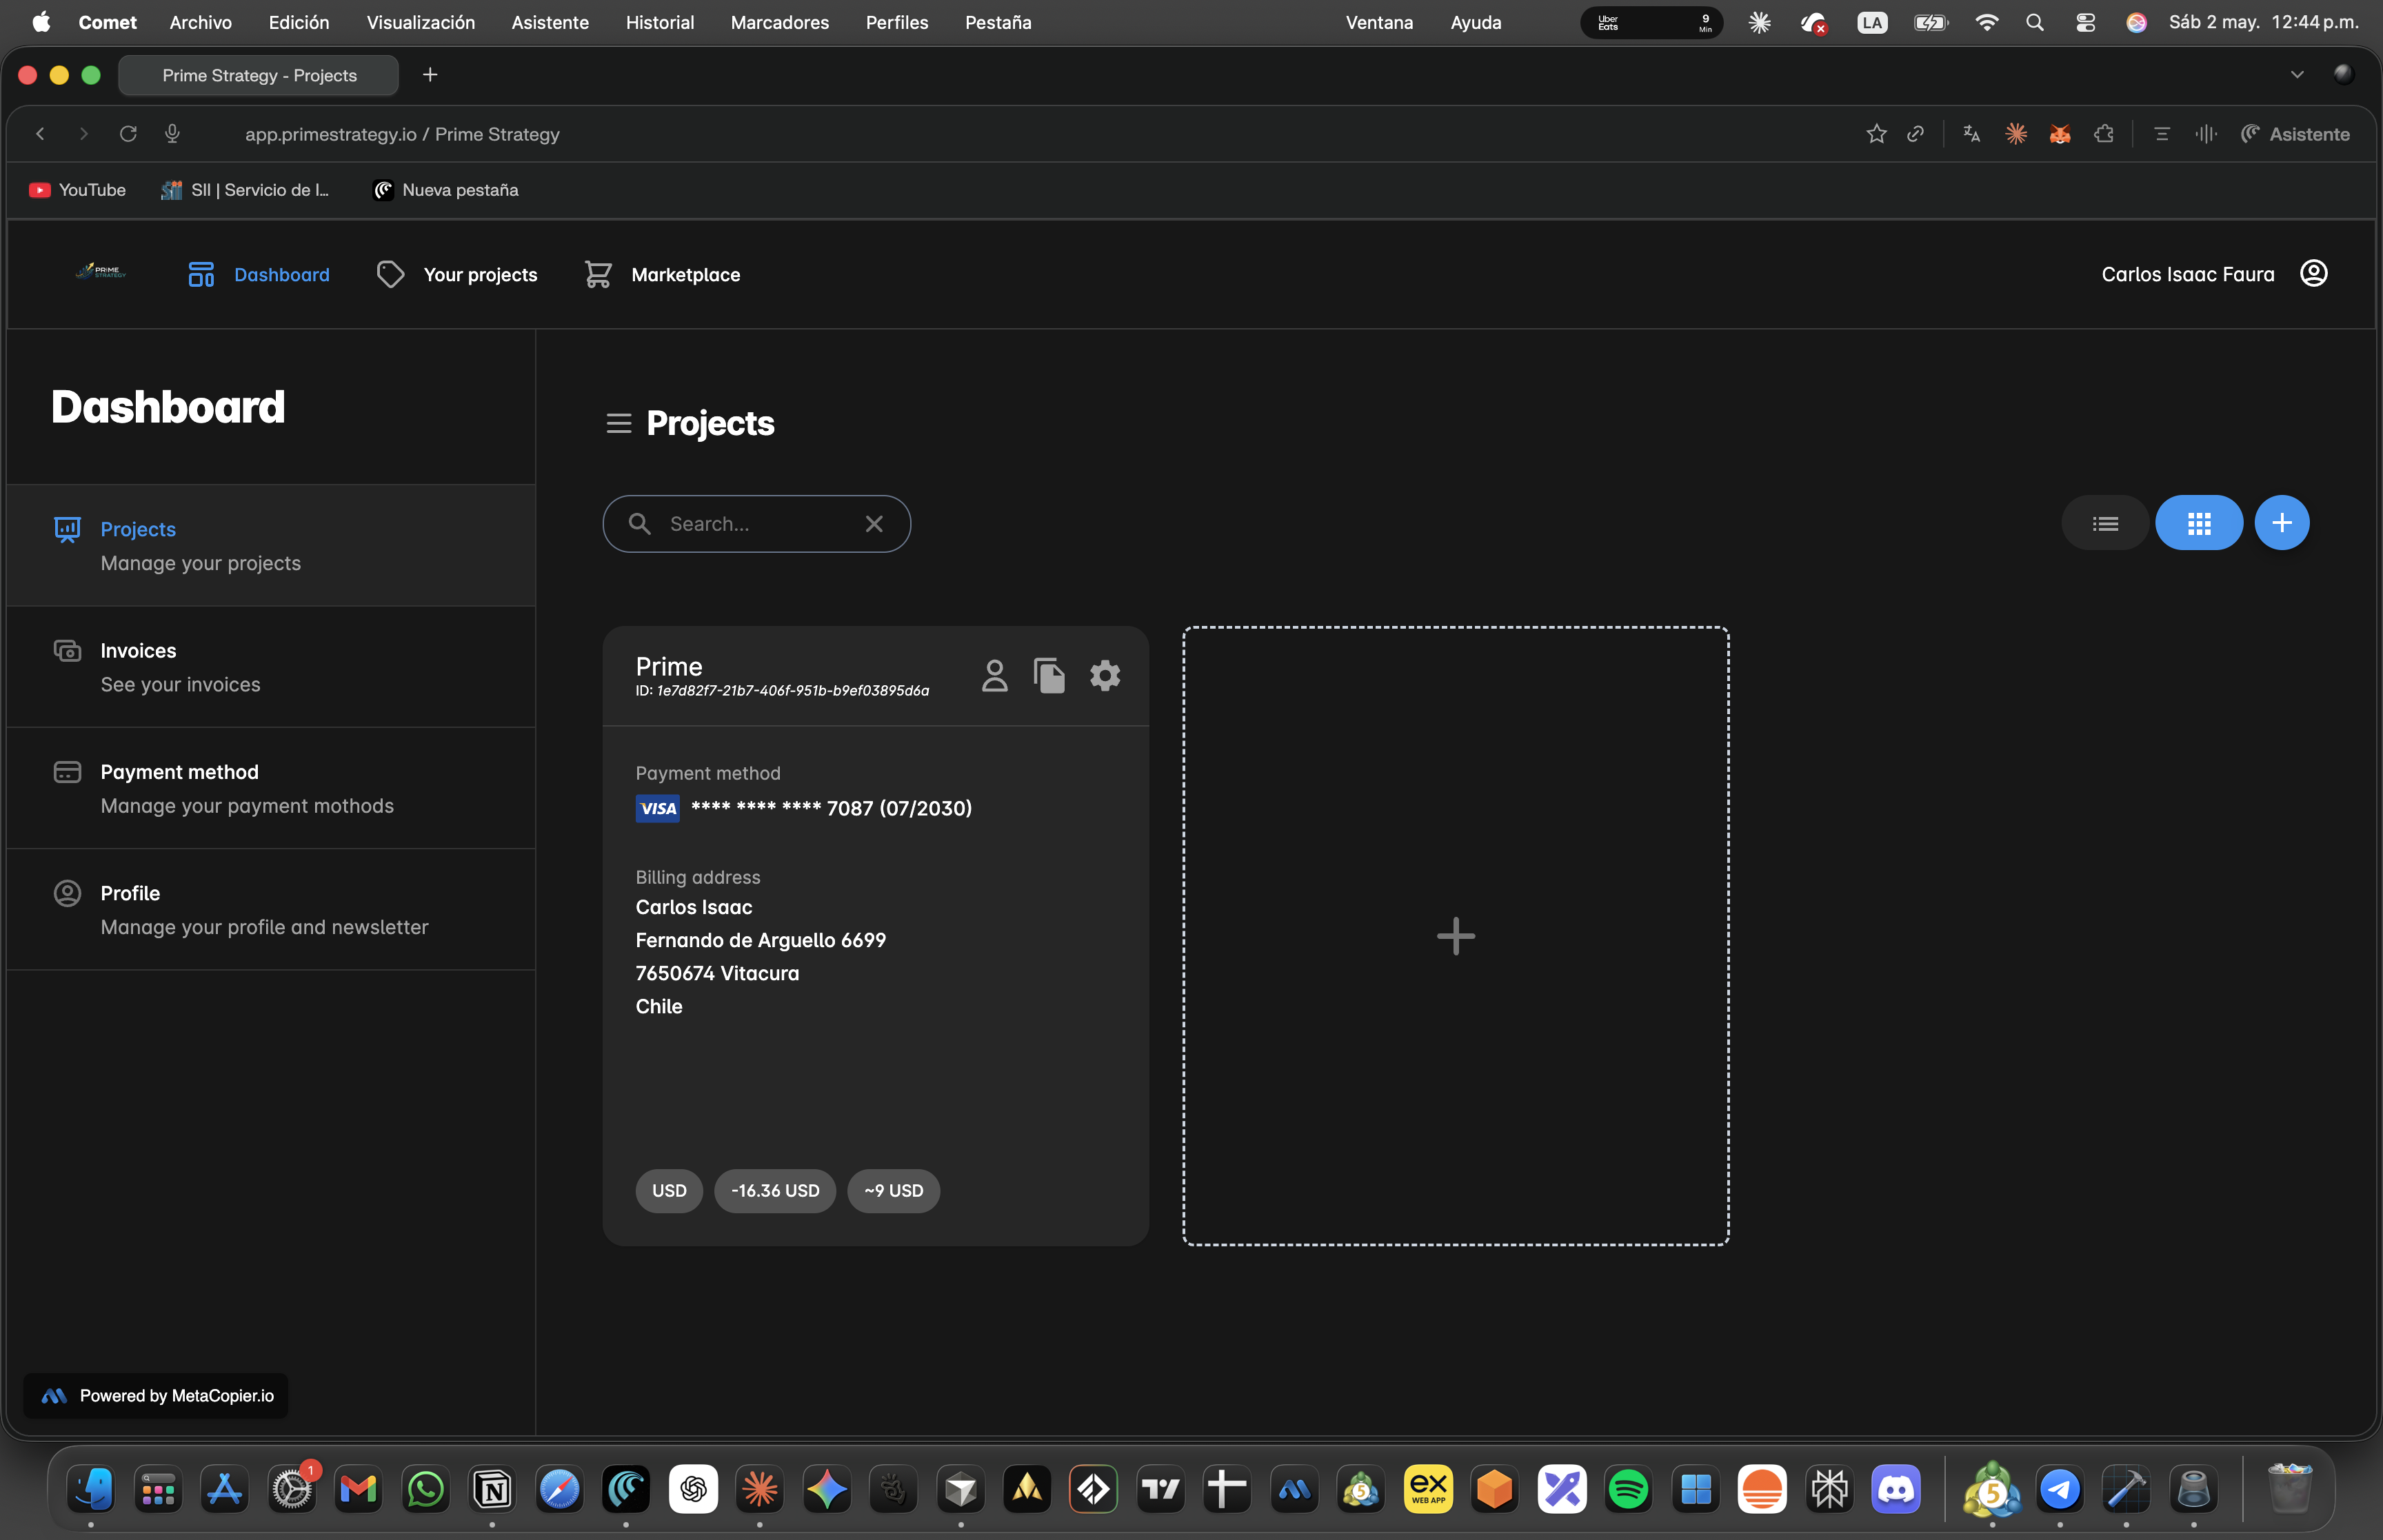Open the Archivo menu
2383x1540 pixels.
tap(200, 22)
